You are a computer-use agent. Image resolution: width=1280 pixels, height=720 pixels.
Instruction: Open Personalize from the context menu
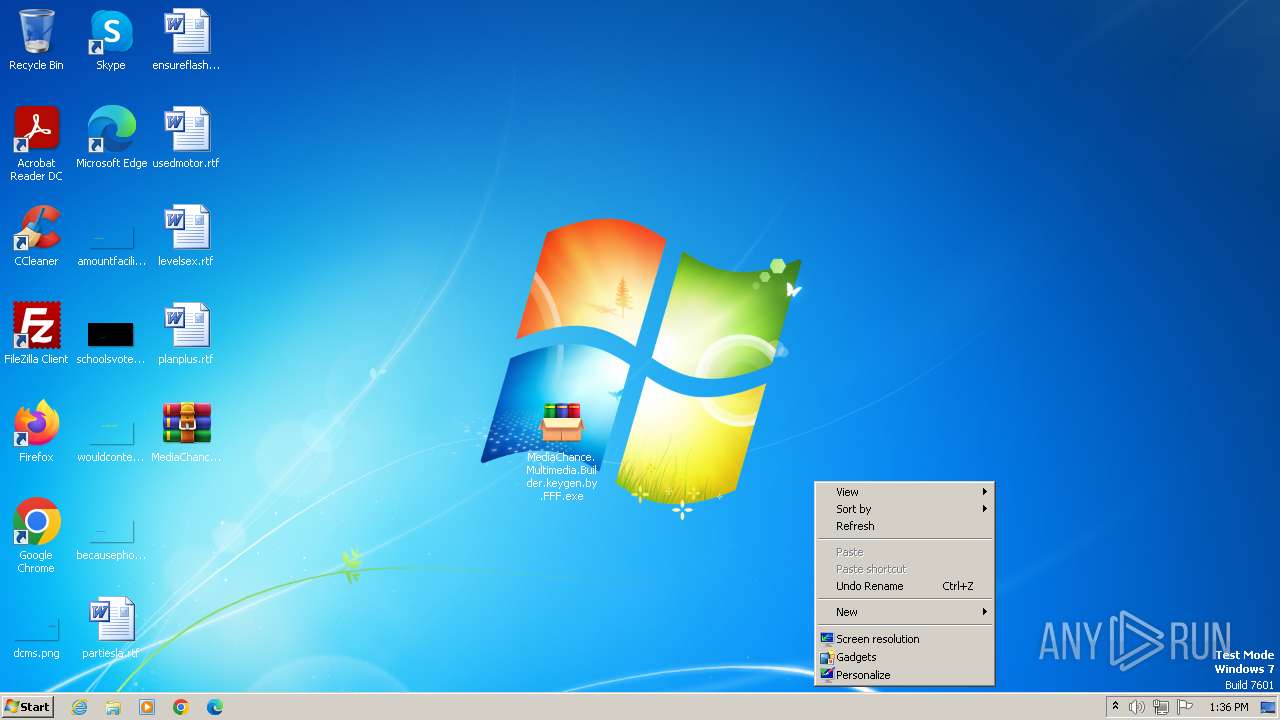904,675
